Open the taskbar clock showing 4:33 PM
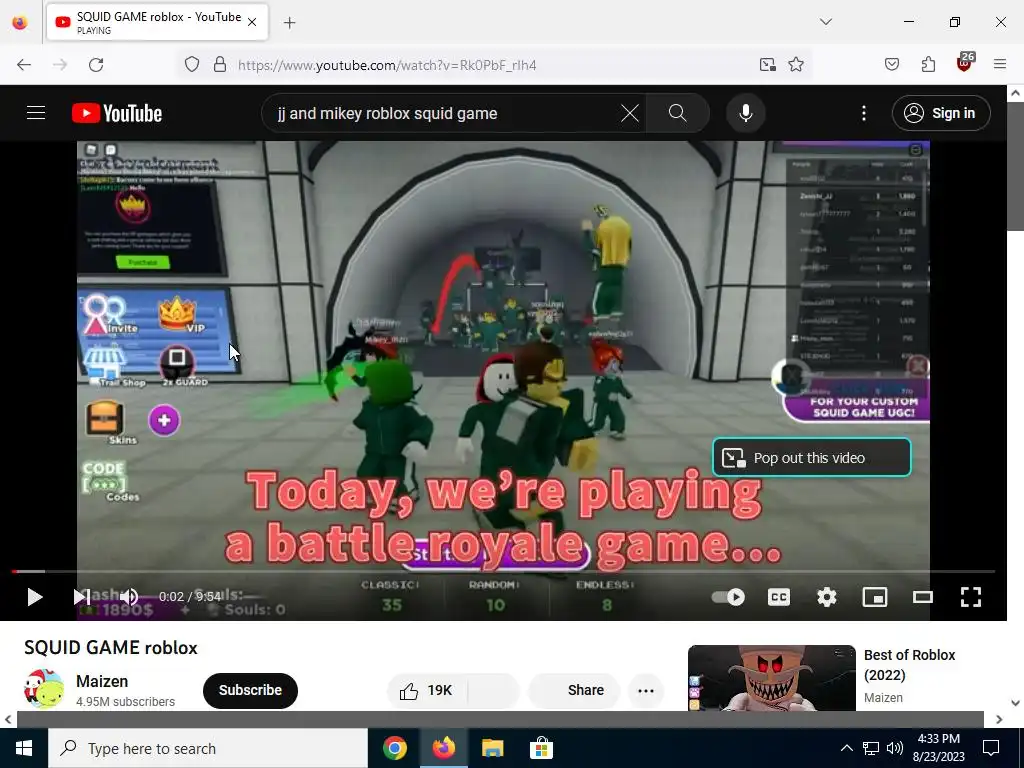This screenshot has width=1024, height=768. 940,748
